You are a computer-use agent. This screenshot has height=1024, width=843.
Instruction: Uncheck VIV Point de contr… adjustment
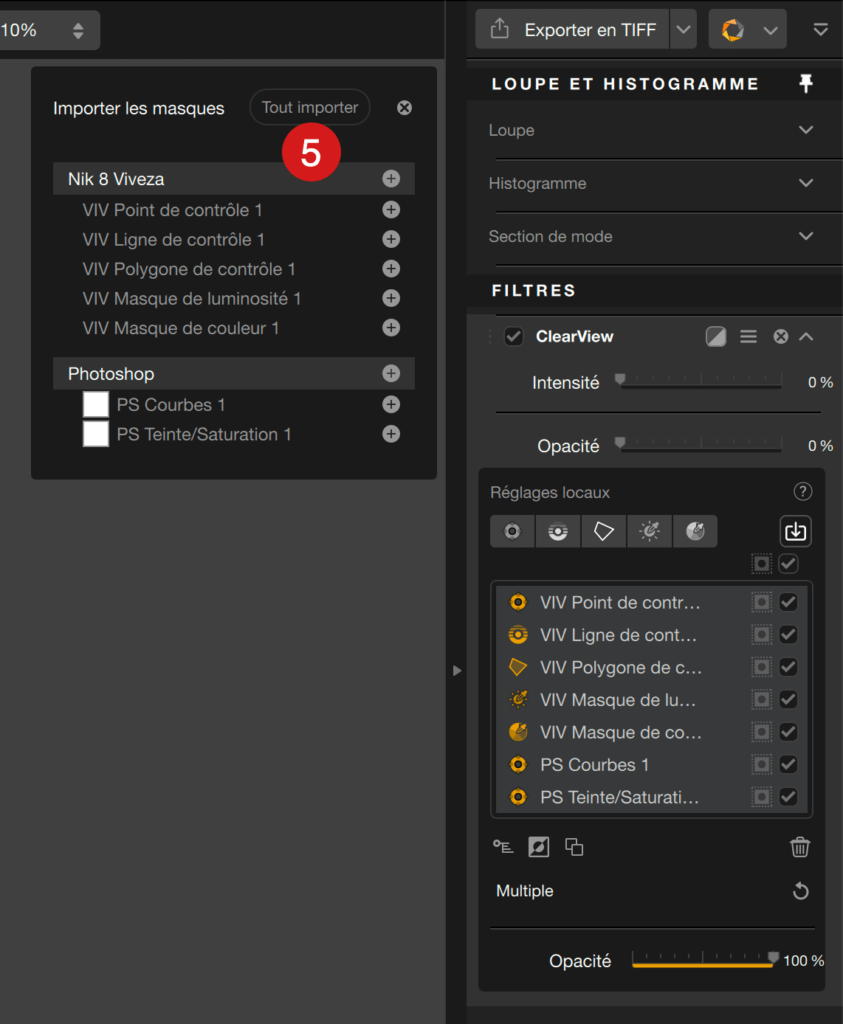tap(788, 602)
